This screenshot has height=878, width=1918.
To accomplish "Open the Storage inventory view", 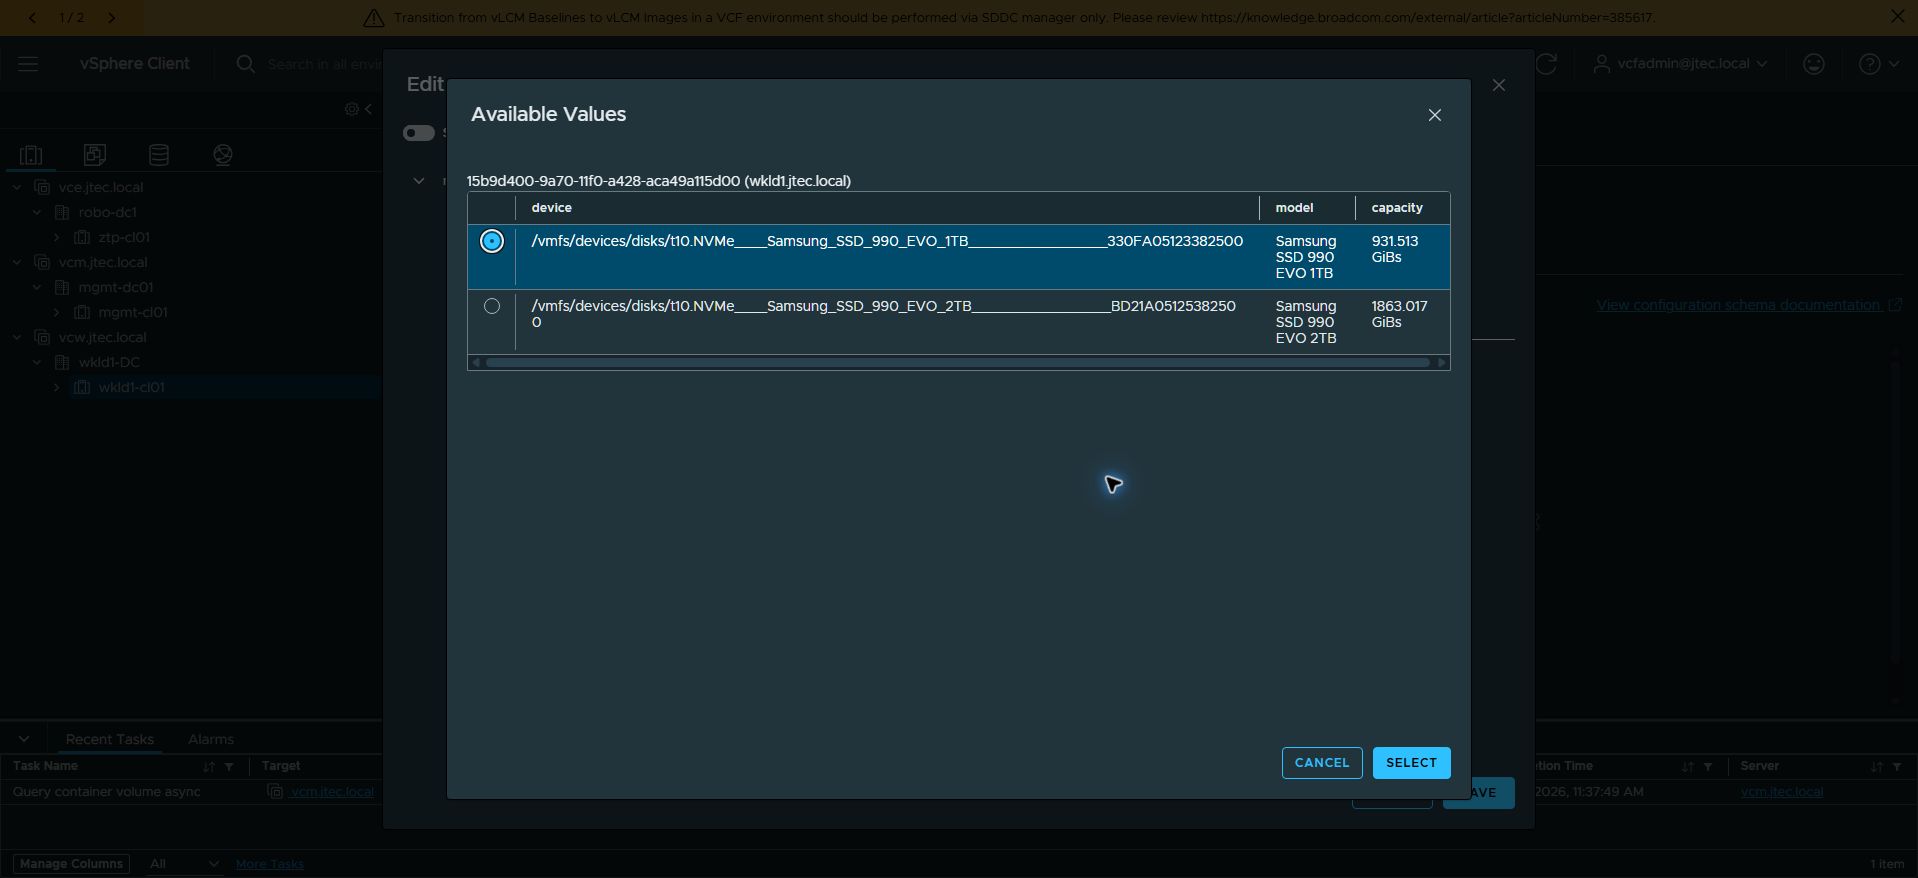I will tap(159, 155).
